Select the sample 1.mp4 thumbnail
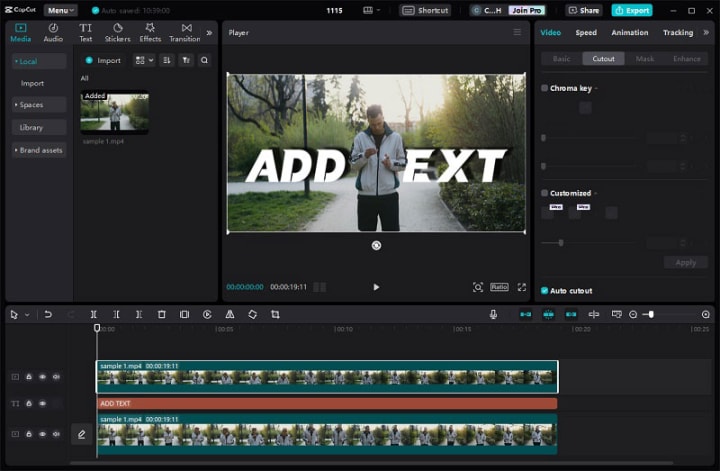 pyautogui.click(x=114, y=112)
